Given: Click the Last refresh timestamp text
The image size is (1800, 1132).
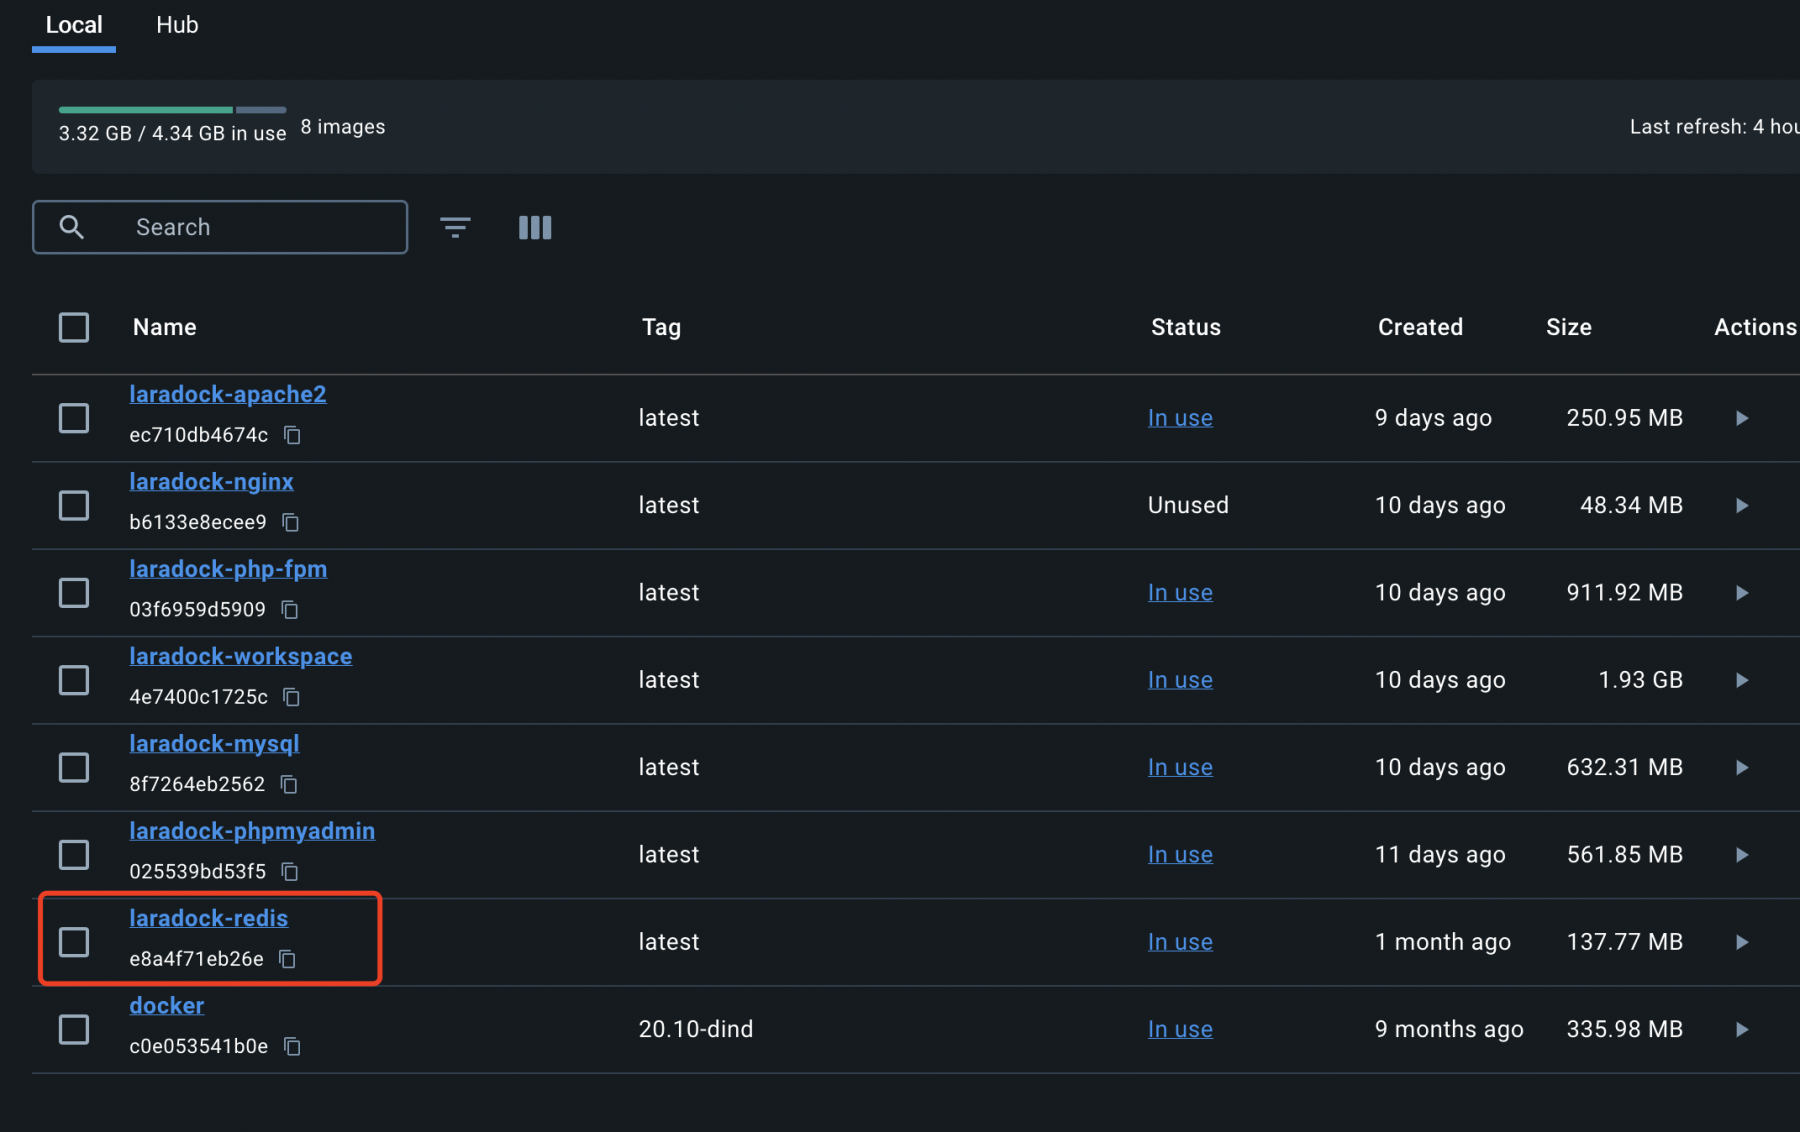Looking at the screenshot, I should (x=1714, y=127).
